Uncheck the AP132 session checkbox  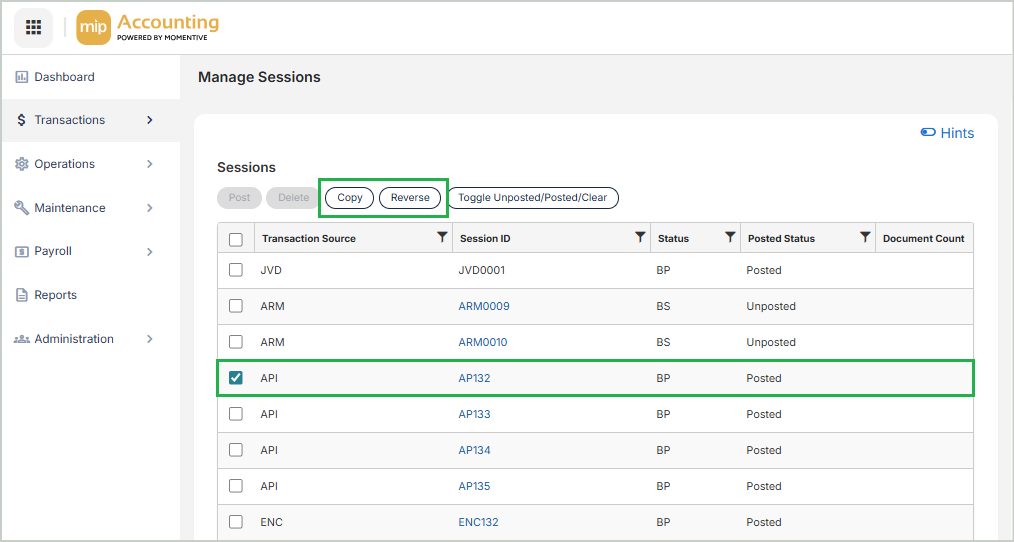pyautogui.click(x=236, y=378)
